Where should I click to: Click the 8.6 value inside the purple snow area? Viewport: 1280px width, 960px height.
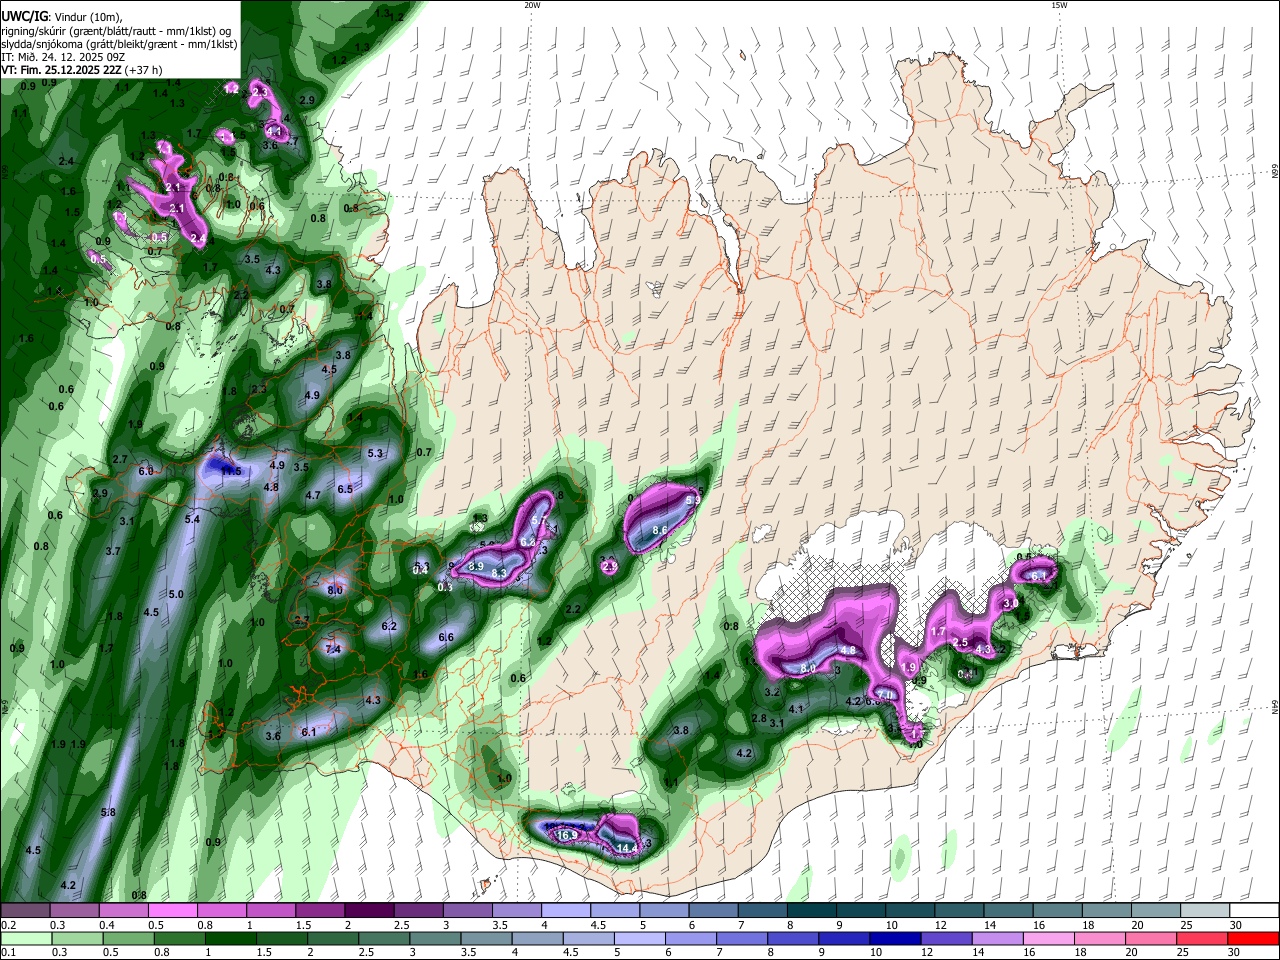pos(660,530)
